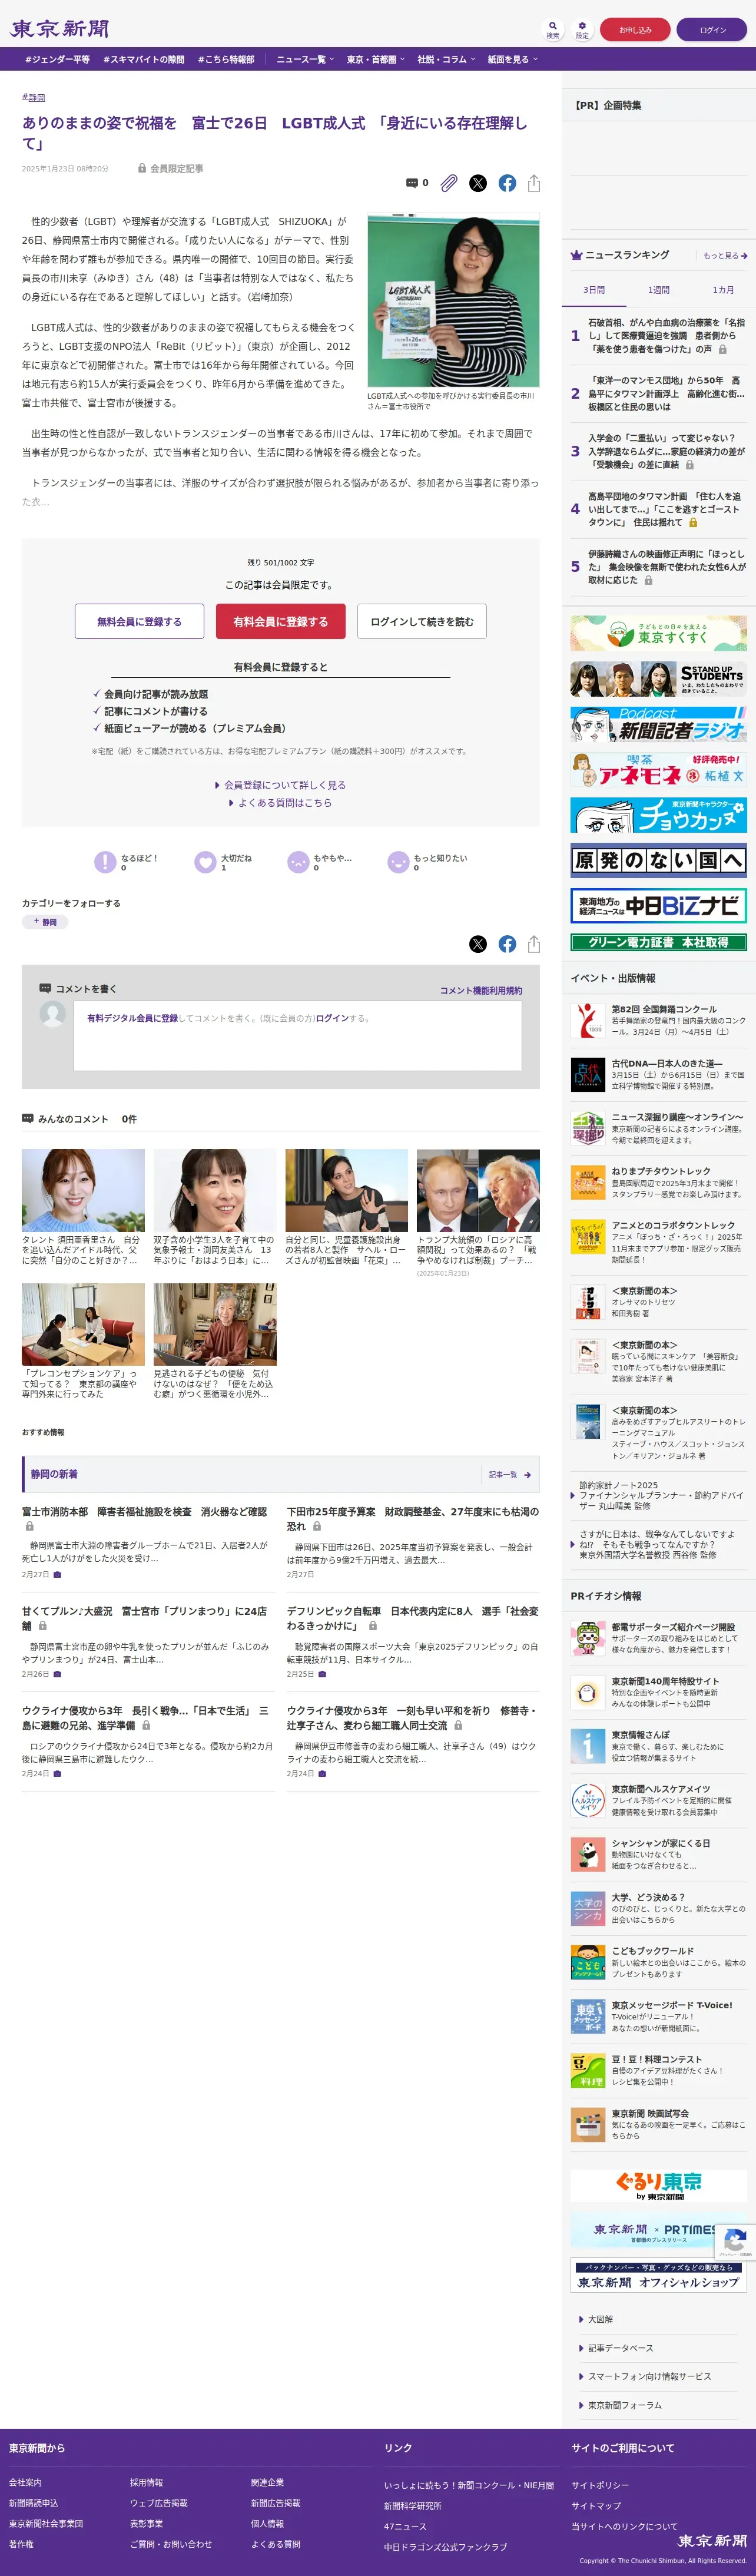Open サイトポリシー link in footer

coord(600,2485)
